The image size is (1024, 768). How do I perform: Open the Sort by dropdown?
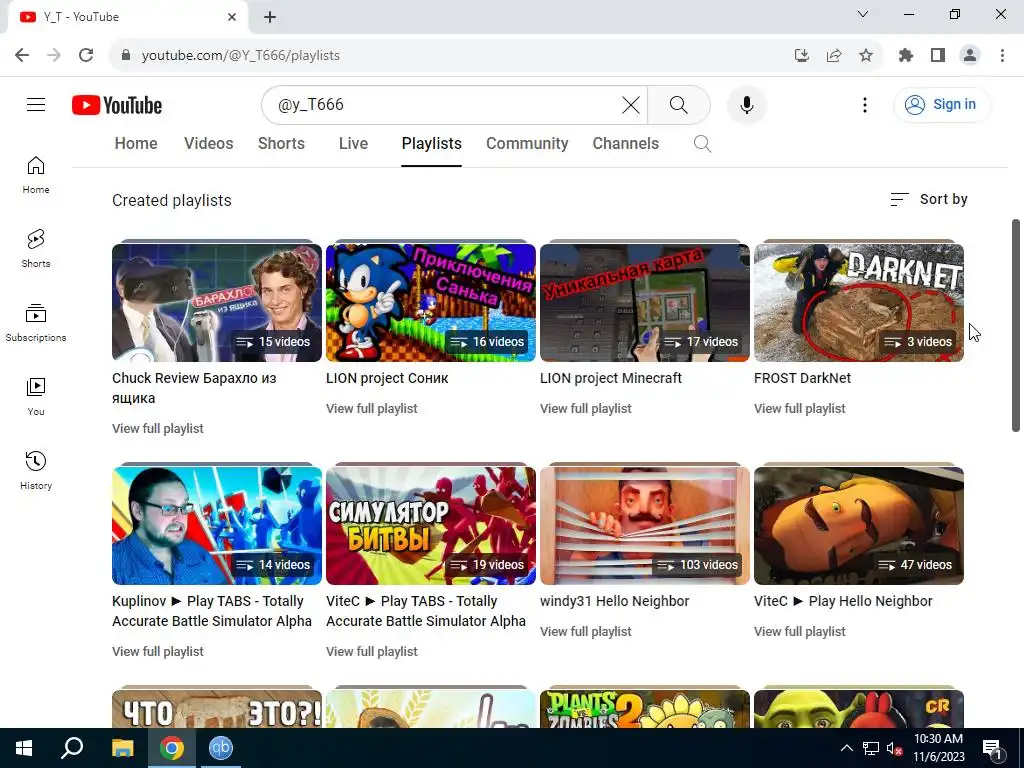[x=929, y=199]
